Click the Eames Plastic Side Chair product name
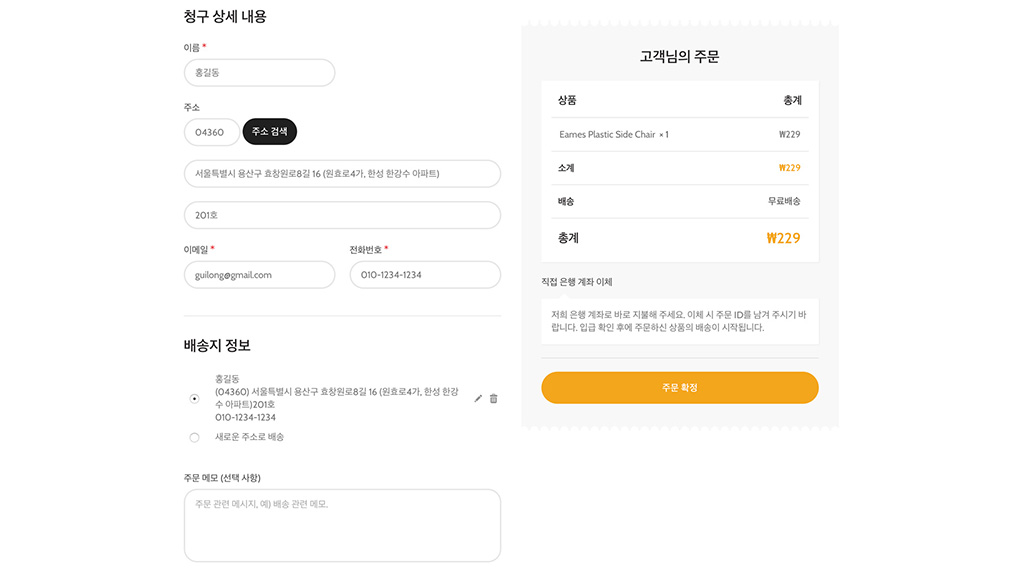 point(607,134)
